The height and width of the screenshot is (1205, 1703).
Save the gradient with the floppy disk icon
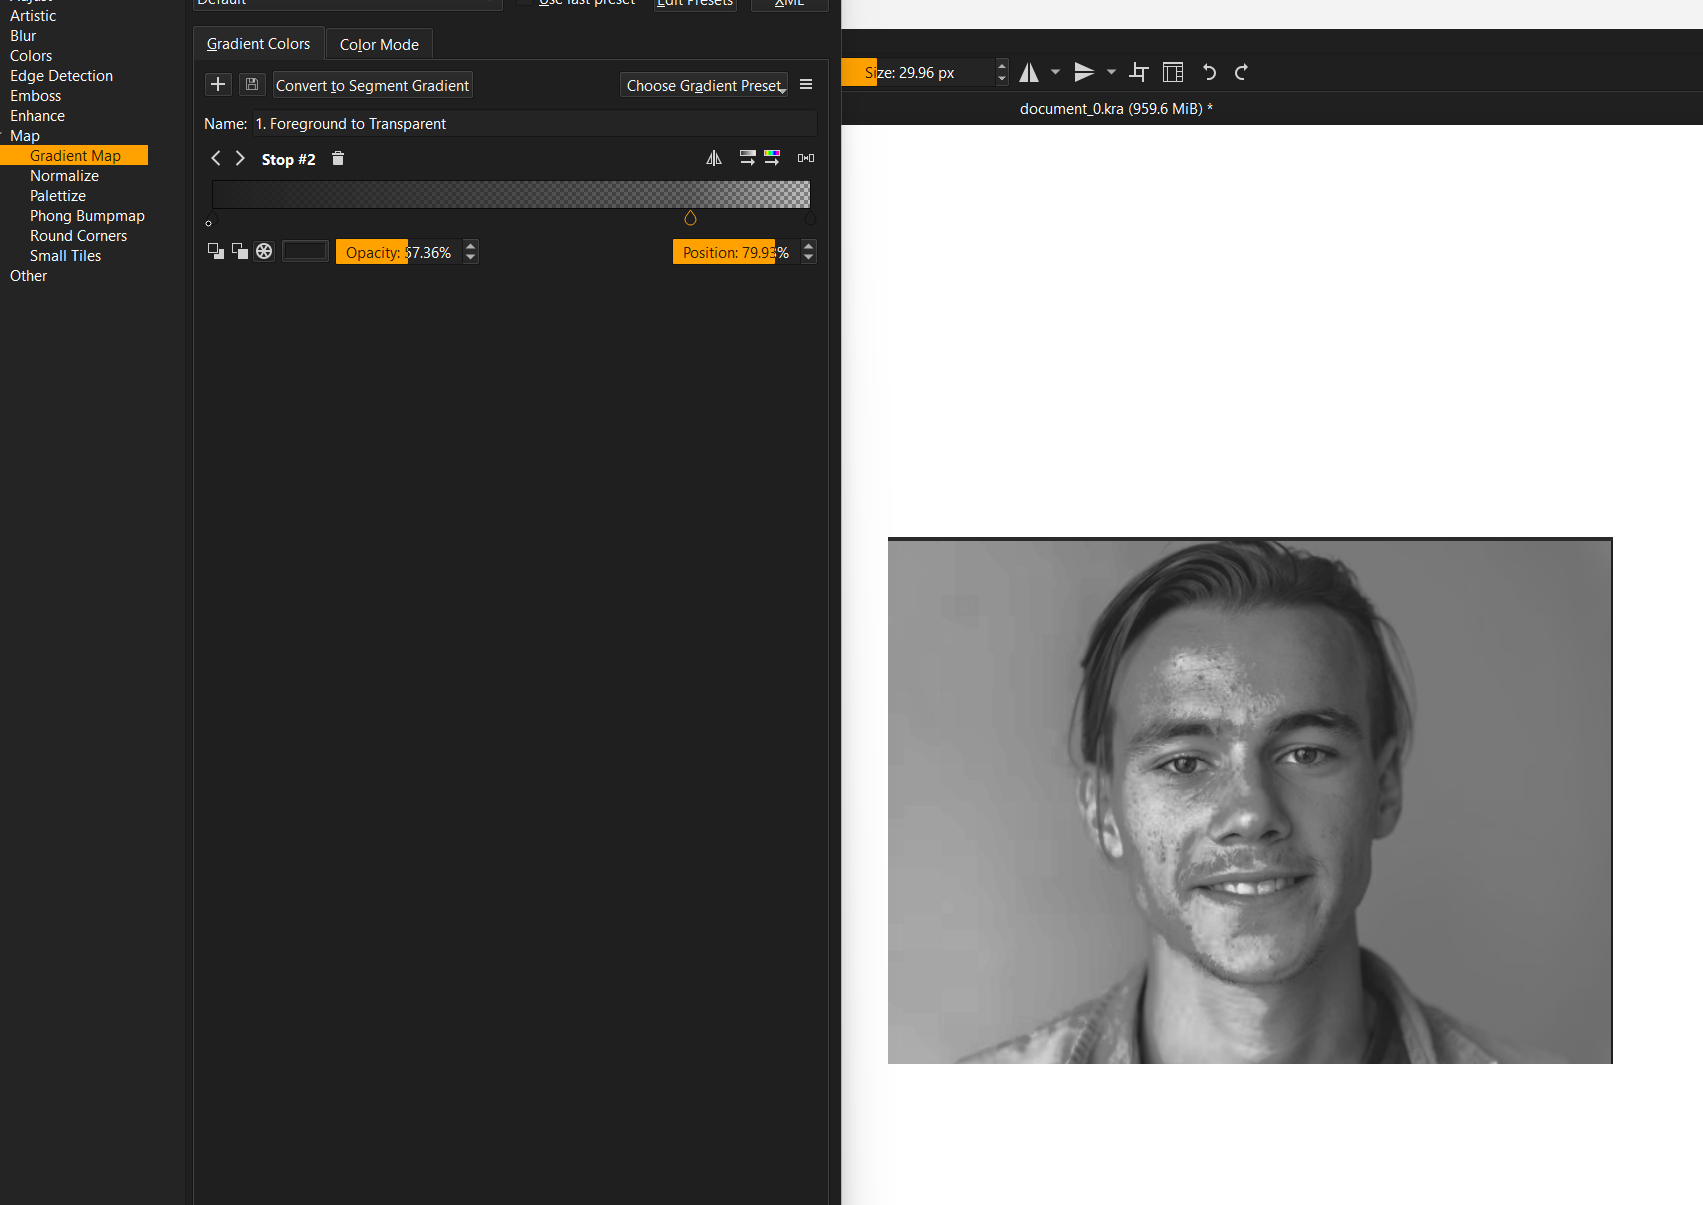(252, 85)
